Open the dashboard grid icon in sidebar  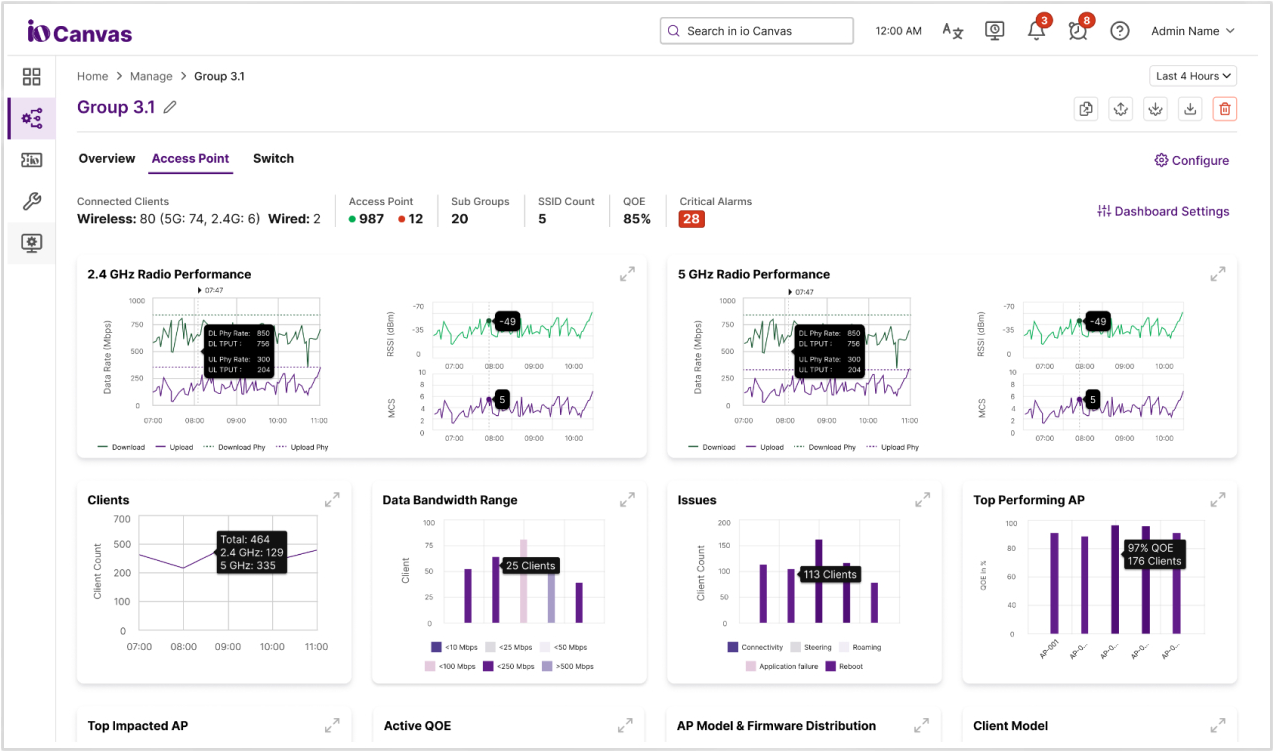pos(32,77)
